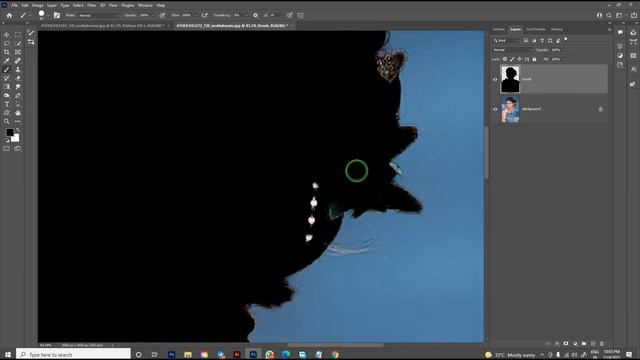Toggle lock all padlock icon
Image resolution: width=640 pixels, height=360 pixels.
coord(534,59)
